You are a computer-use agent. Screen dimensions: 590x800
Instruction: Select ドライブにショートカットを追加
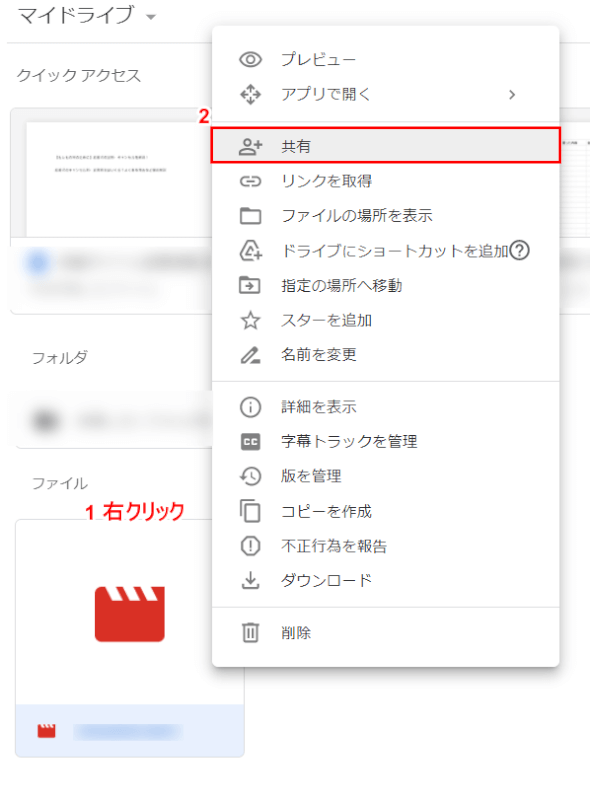(x=385, y=251)
